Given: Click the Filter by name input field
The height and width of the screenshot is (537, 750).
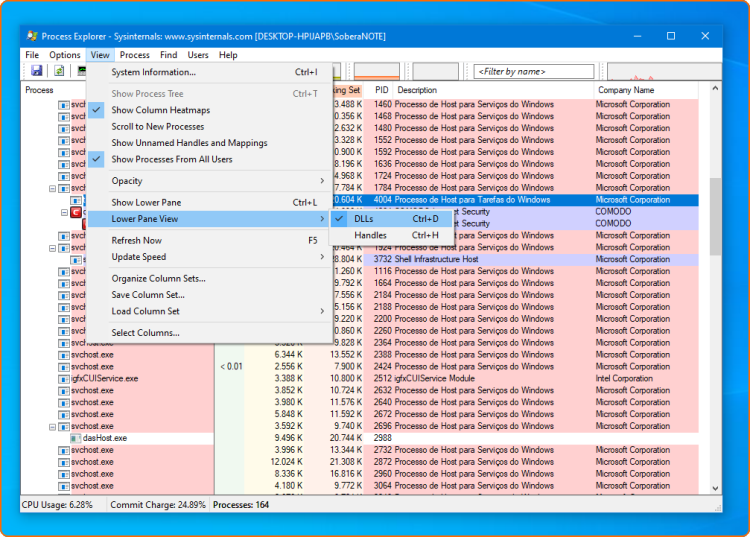Looking at the screenshot, I should pyautogui.click(x=534, y=72).
